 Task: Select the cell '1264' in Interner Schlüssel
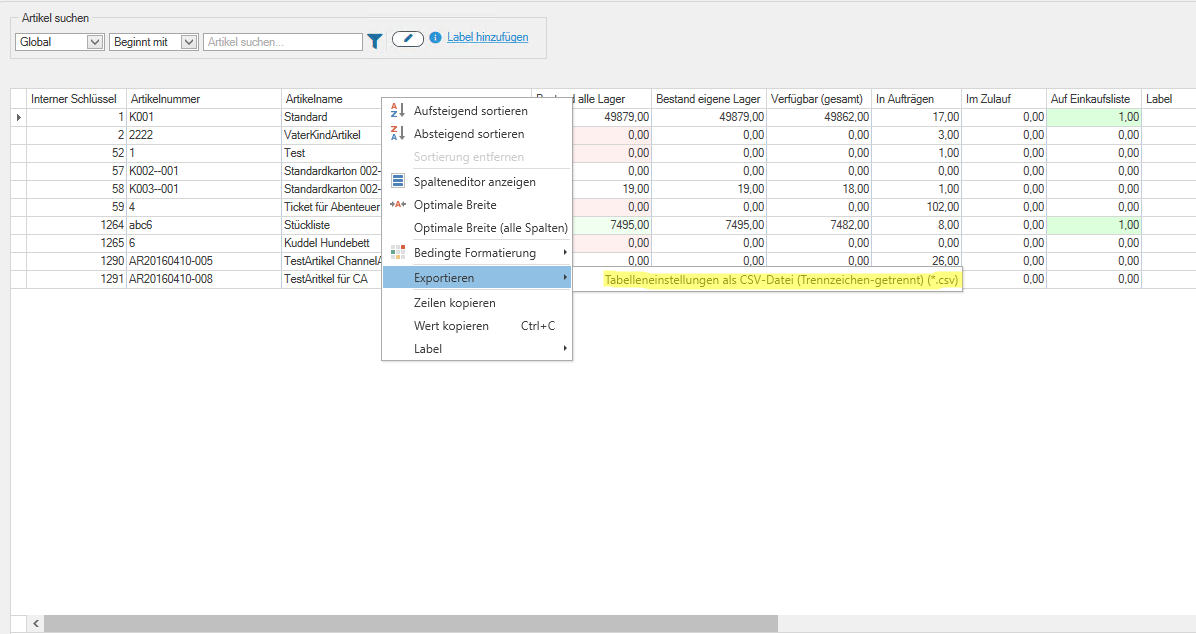(x=76, y=225)
